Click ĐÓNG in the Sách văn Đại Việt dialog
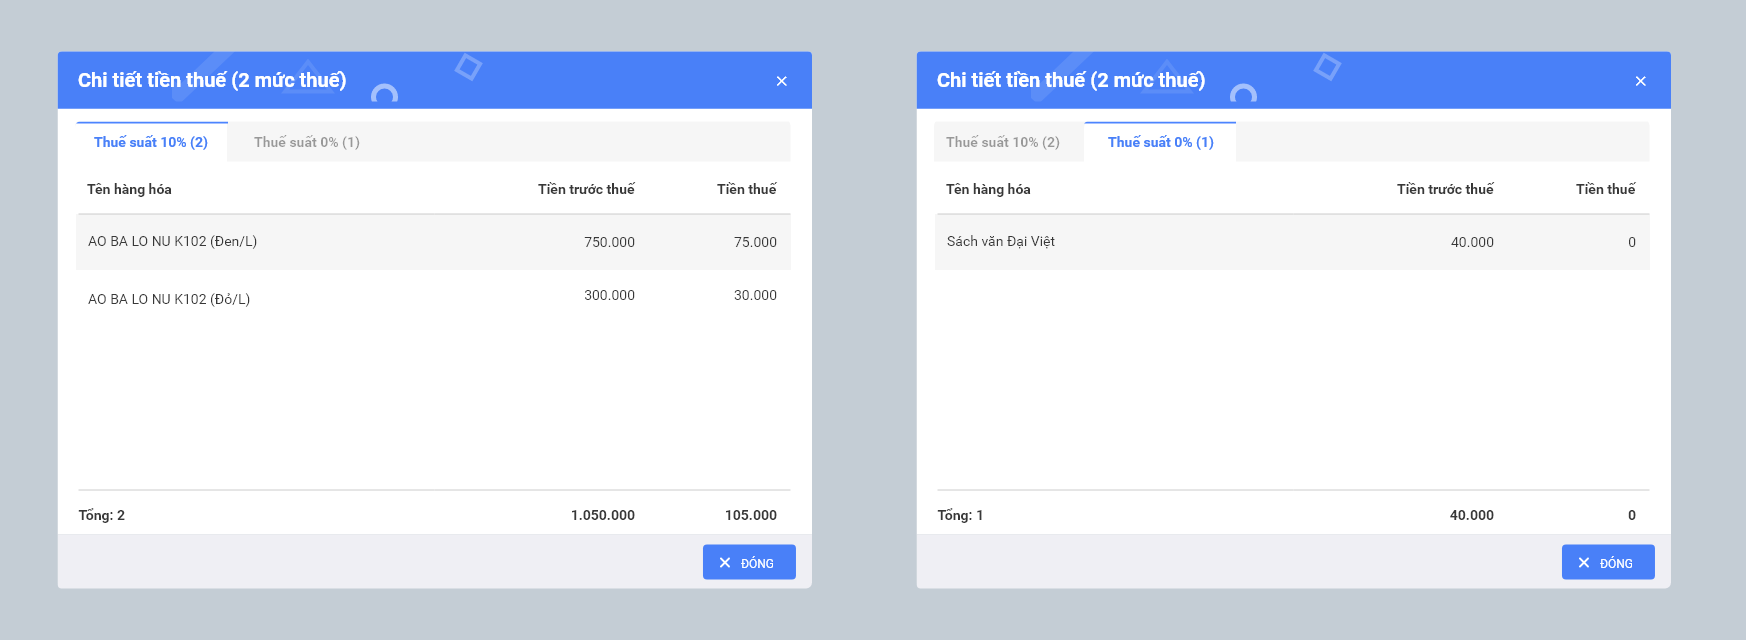Image resolution: width=1746 pixels, height=640 pixels. [x=1608, y=562]
